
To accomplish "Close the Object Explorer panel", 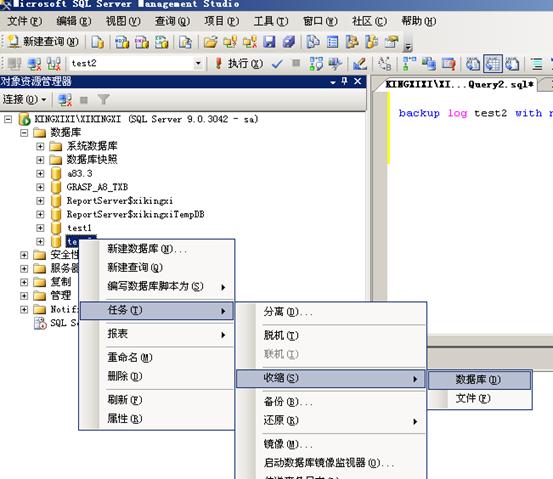I will click(358, 81).
